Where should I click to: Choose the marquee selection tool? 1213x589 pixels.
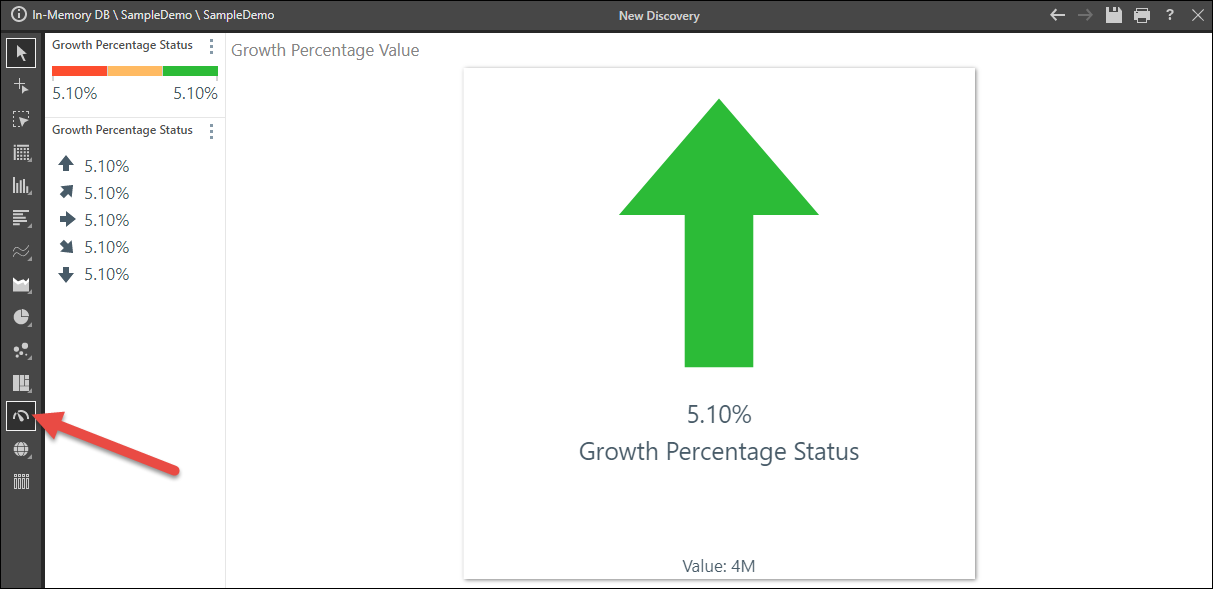[x=21, y=120]
